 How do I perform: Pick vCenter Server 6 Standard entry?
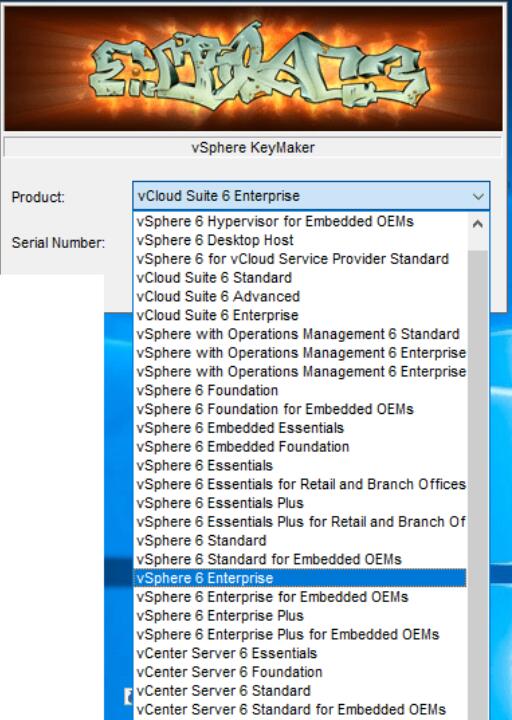point(300,691)
